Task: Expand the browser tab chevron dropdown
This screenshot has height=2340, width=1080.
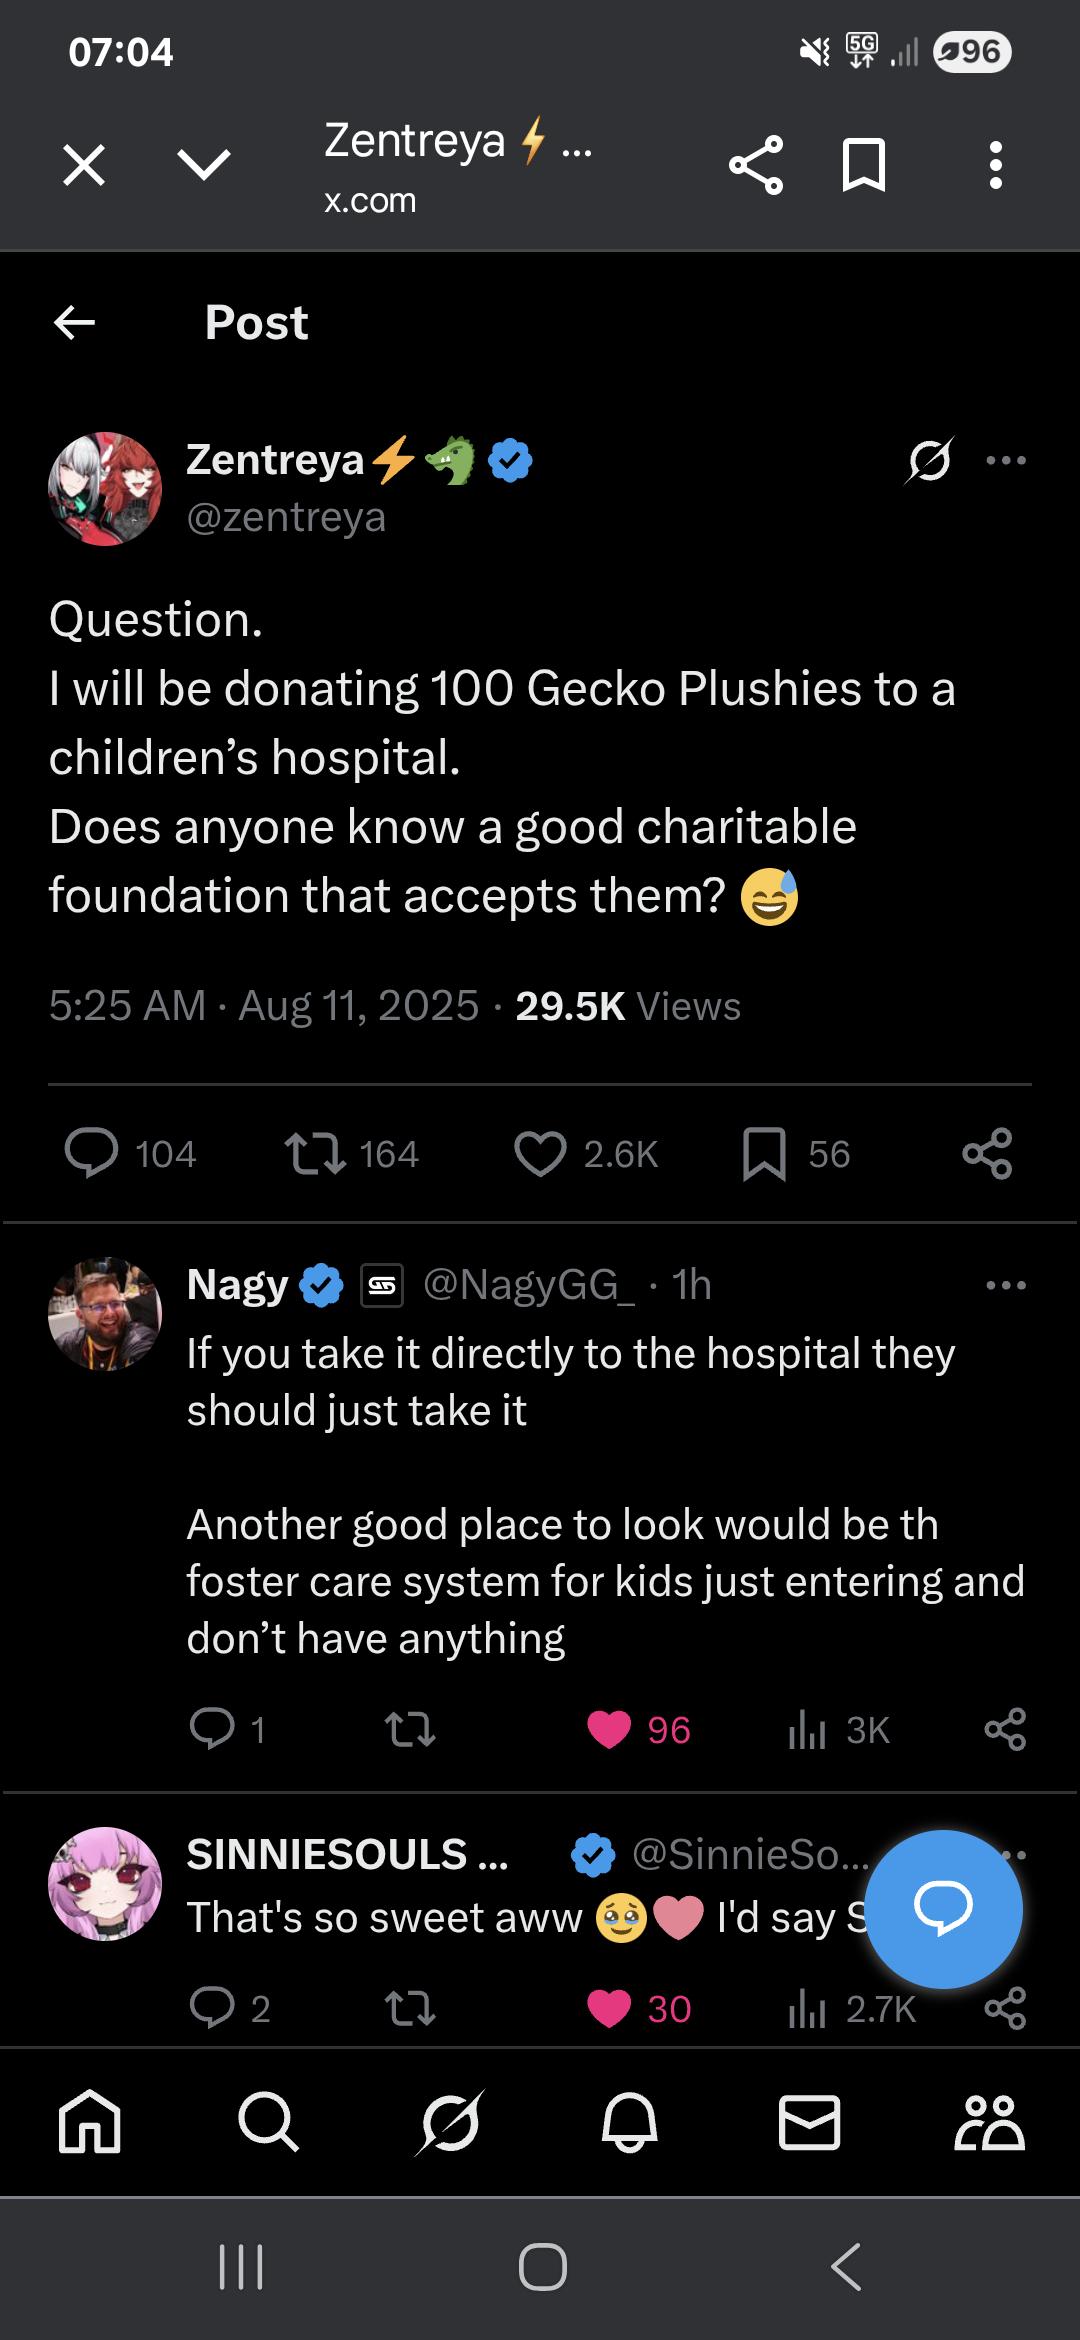Action: click(x=203, y=165)
